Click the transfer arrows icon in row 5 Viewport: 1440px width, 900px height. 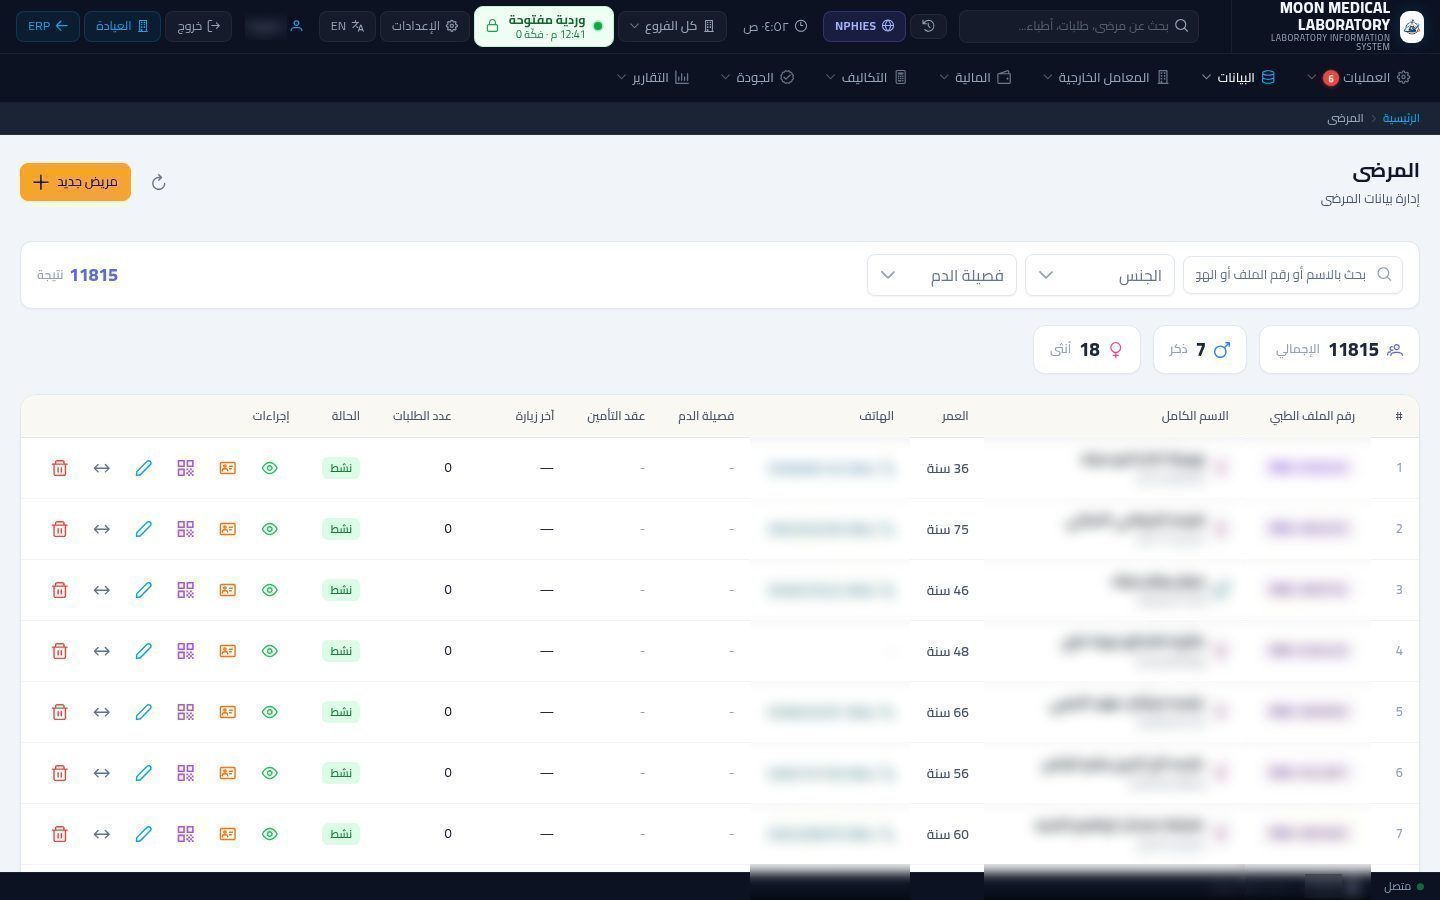(x=102, y=712)
